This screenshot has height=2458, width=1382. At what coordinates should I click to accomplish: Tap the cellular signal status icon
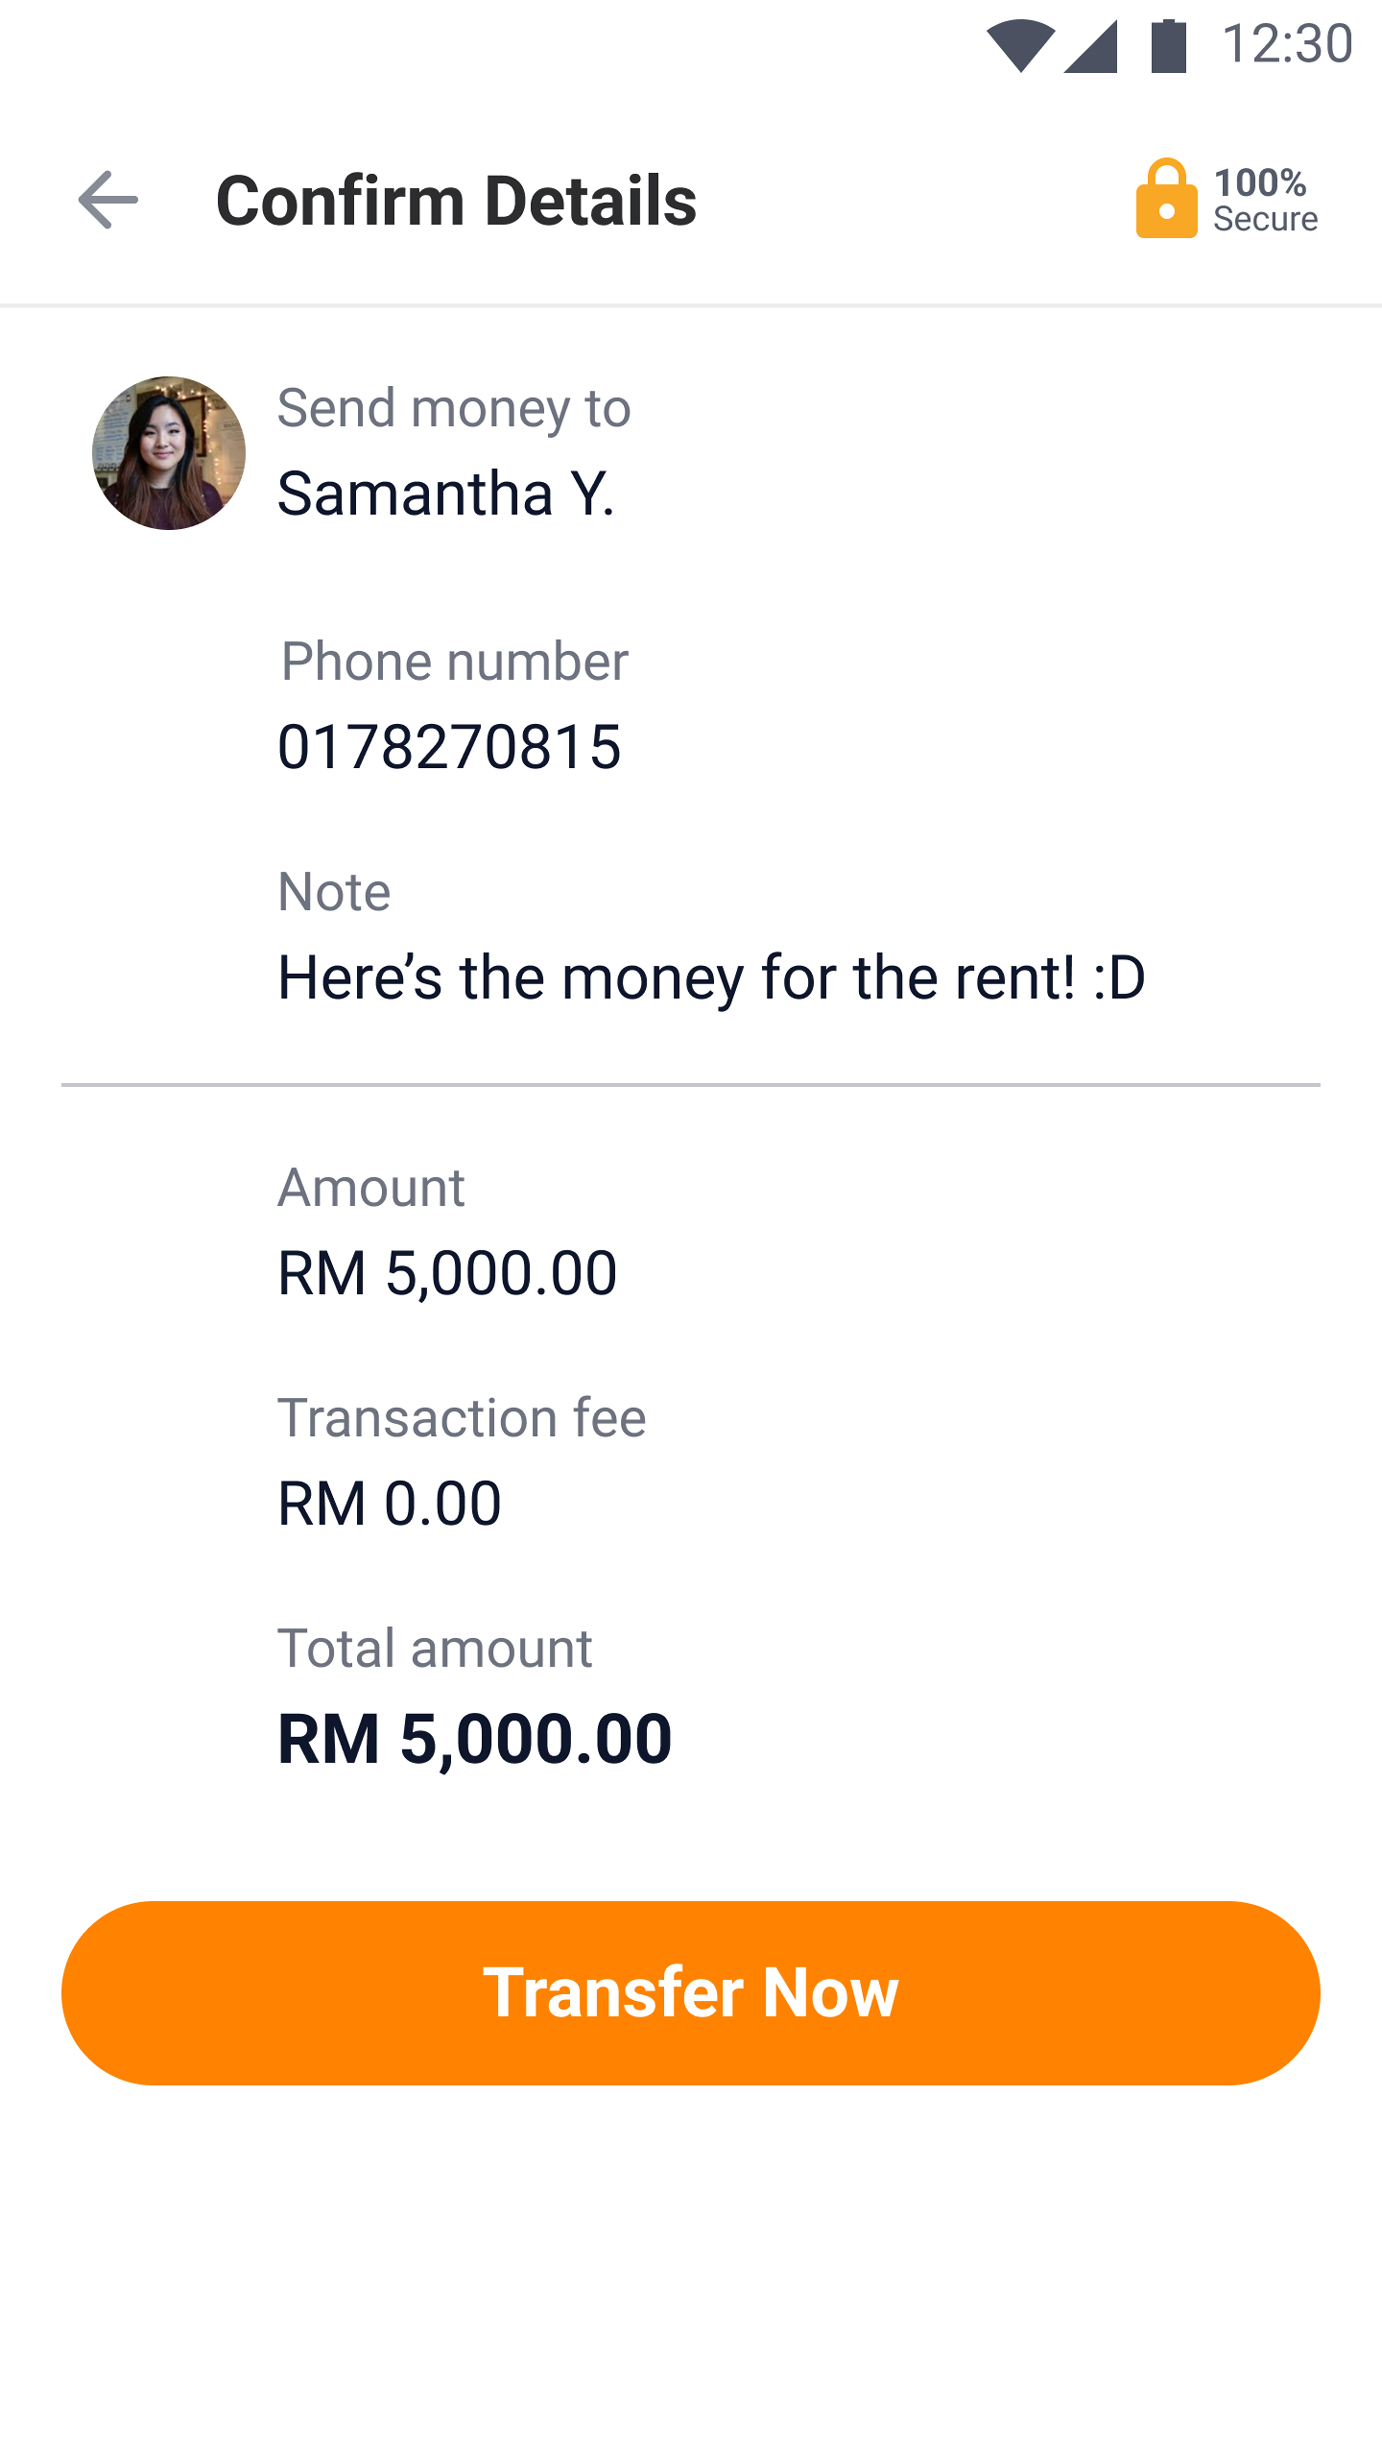[x=1090, y=46]
